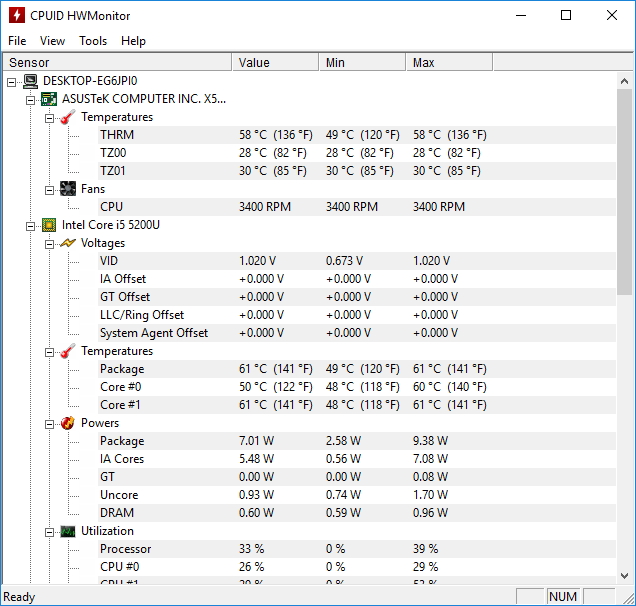Select the IA Cores power row
Image resolution: width=636 pixels, height=606 pixels.
pos(357,459)
